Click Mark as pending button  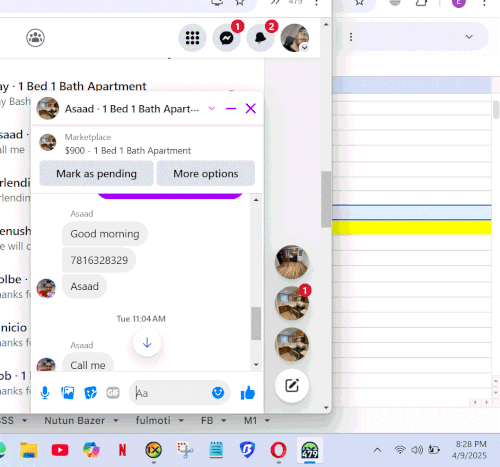[x=96, y=173]
